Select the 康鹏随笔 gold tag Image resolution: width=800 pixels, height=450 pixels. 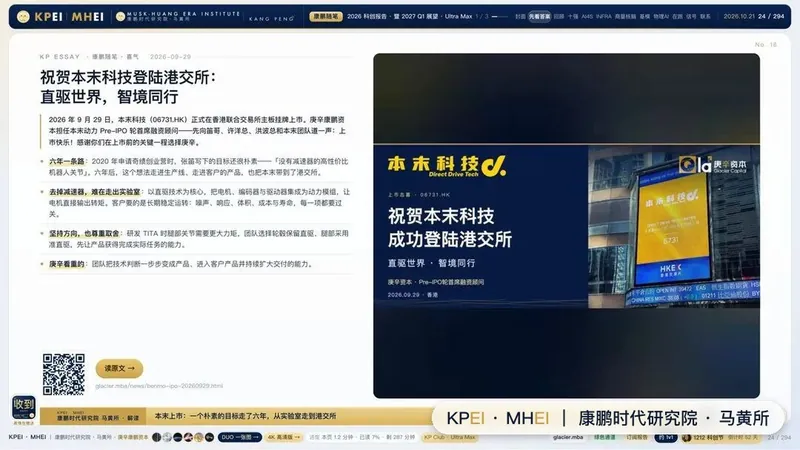[x=326, y=16]
